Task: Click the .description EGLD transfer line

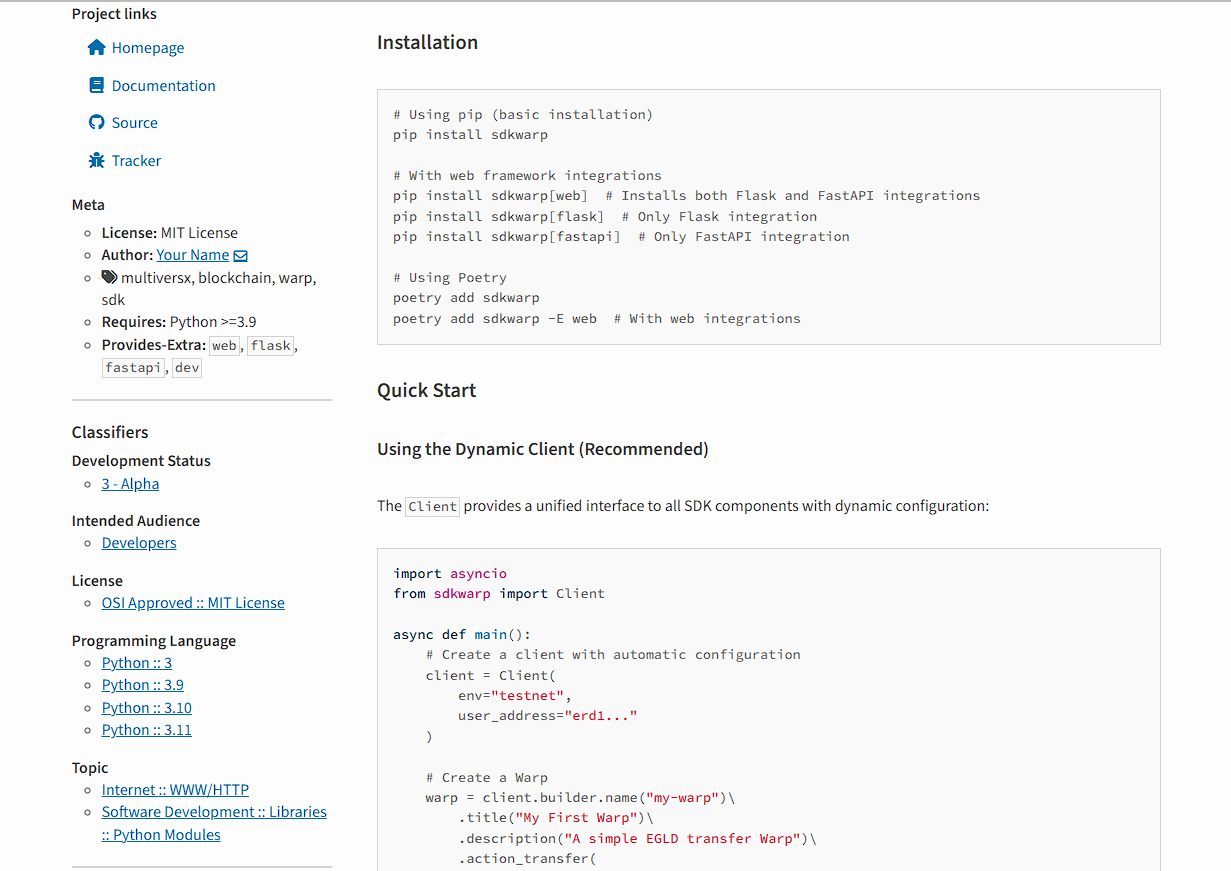Action: pos(637,839)
